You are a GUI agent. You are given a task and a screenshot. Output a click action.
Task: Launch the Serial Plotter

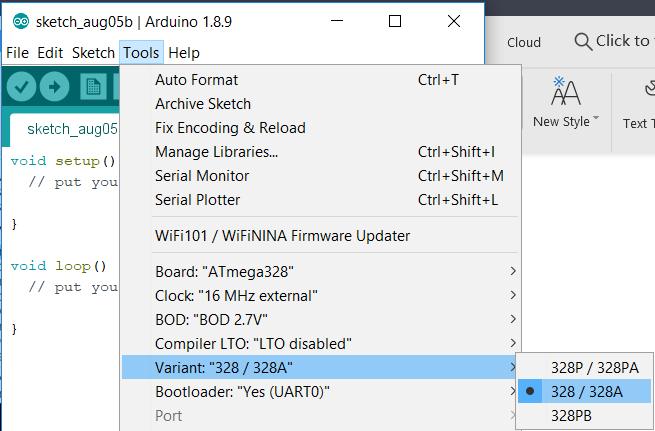coord(320,200)
